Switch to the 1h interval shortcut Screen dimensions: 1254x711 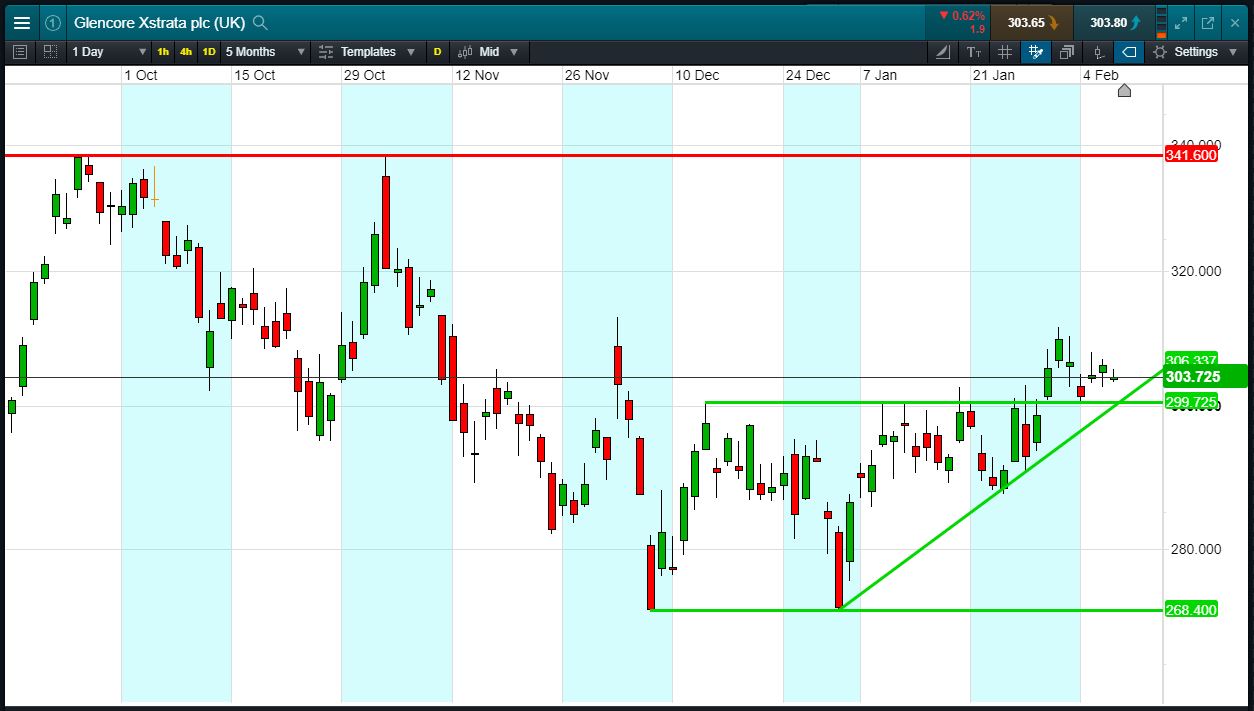click(163, 51)
